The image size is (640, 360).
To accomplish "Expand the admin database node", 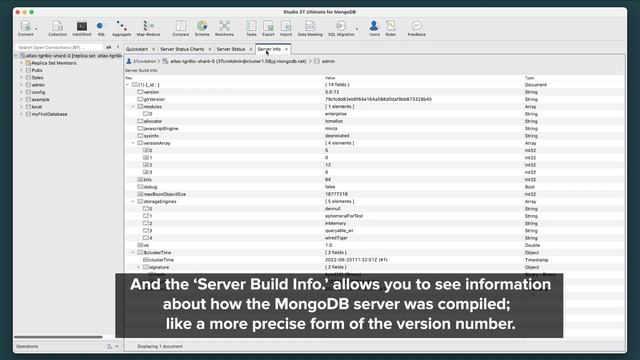I will click(x=21, y=85).
